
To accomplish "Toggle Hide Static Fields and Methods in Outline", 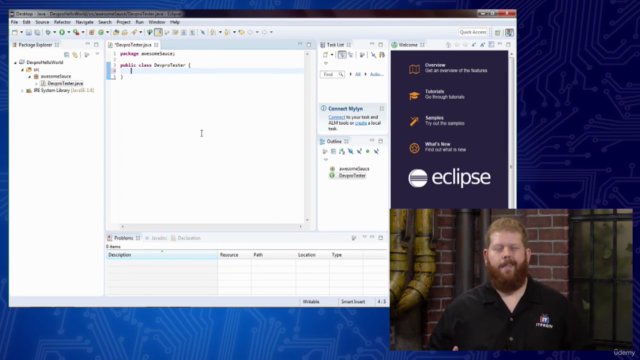I will coord(359,151).
